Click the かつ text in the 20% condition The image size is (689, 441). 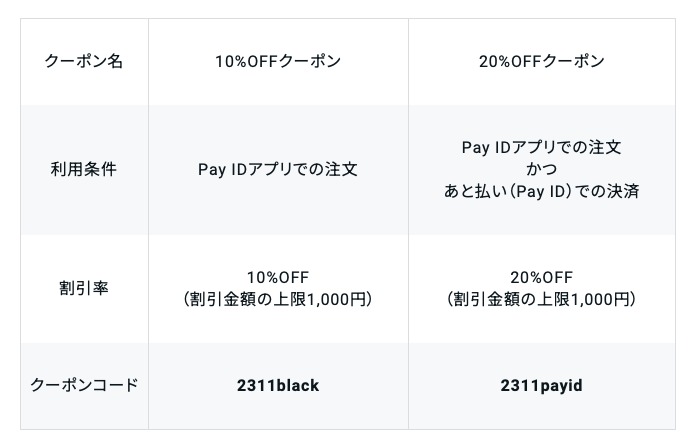point(541,169)
